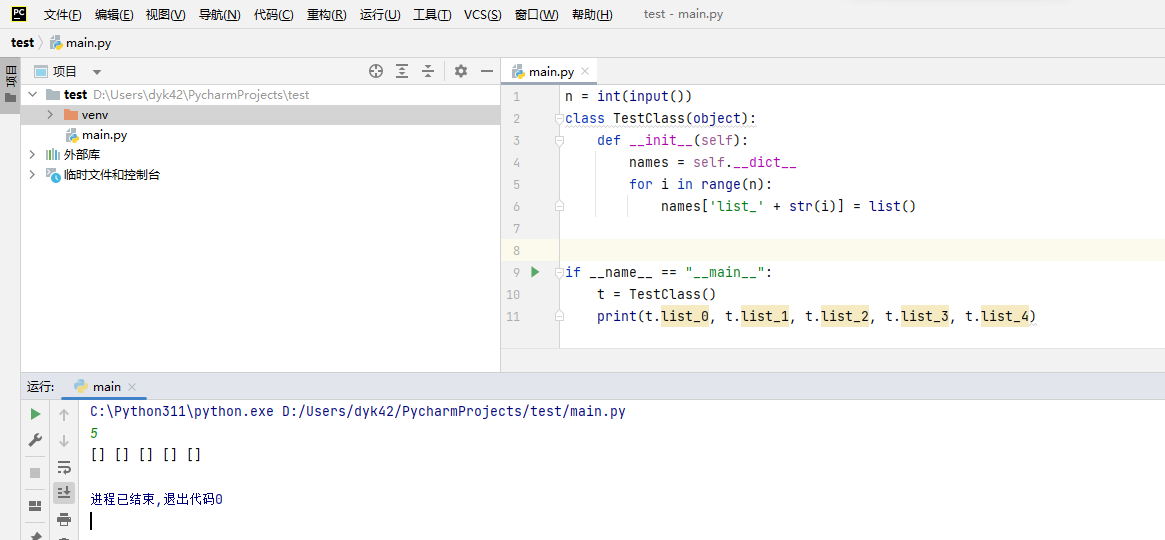Click the locate opened file crosshair icon

pyautogui.click(x=376, y=71)
